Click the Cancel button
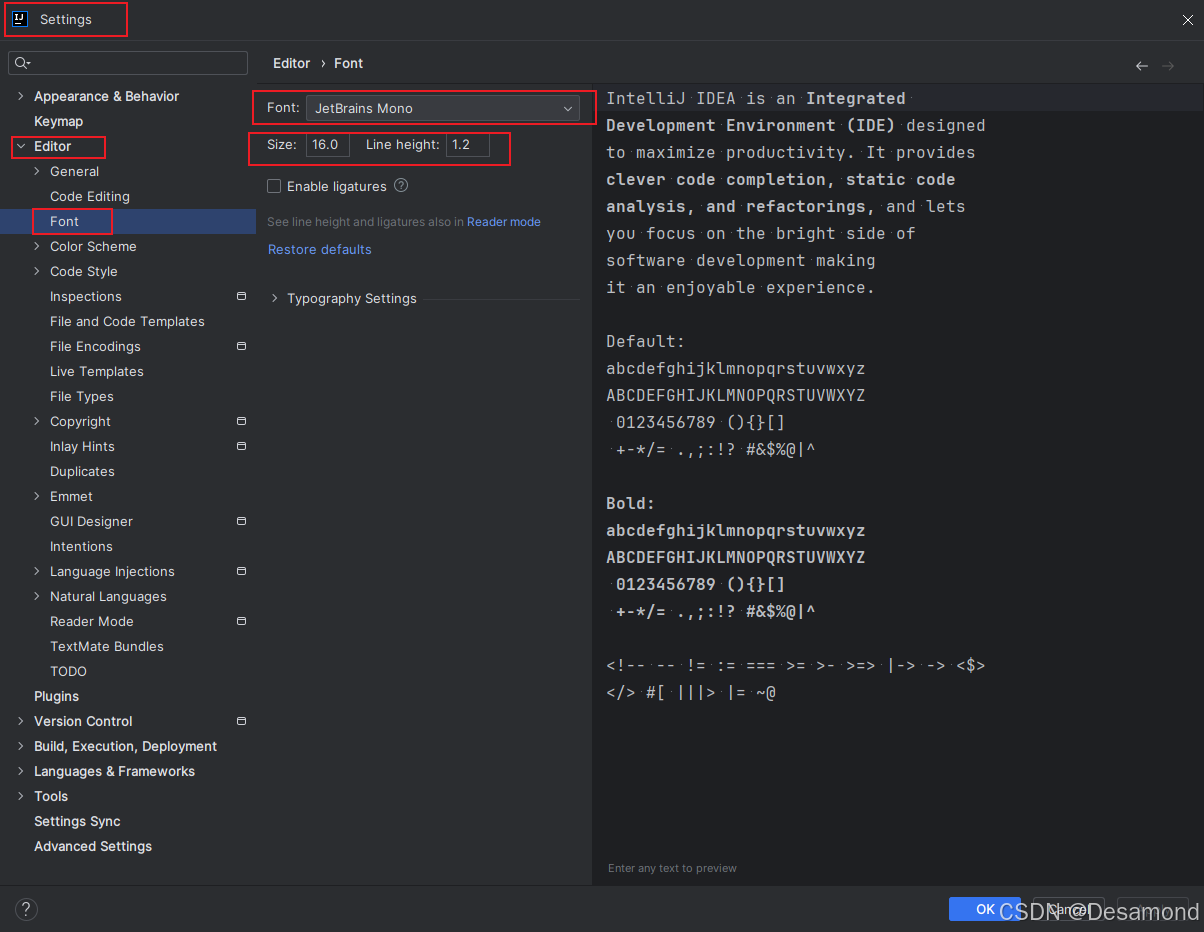Image resolution: width=1204 pixels, height=932 pixels. tap(1067, 909)
